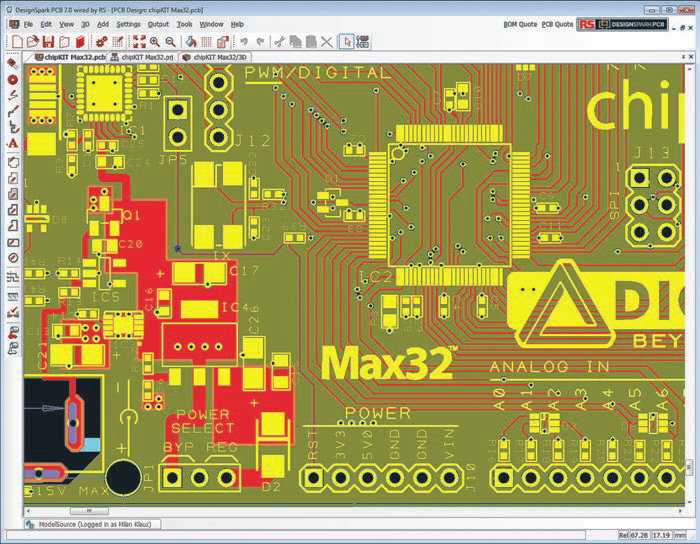This screenshot has width=700, height=544.
Task: Open the Output menu
Action: click(x=158, y=25)
